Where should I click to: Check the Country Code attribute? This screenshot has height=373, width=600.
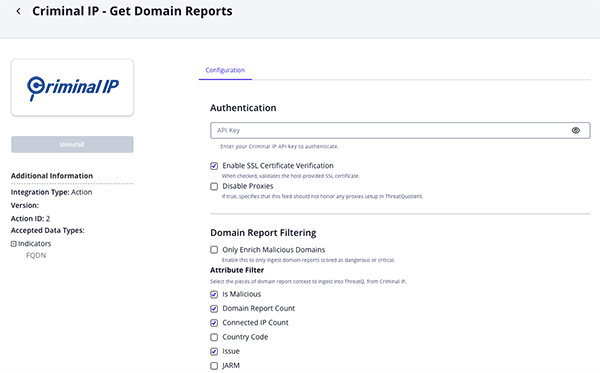click(214, 337)
